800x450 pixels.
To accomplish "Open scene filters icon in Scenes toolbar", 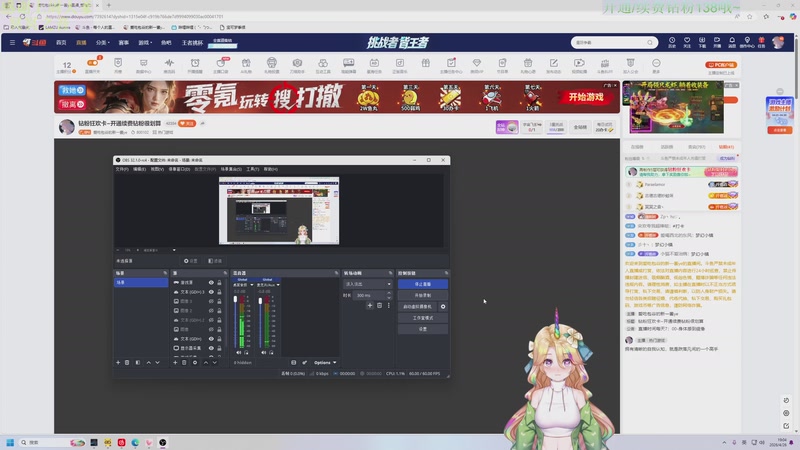I will [138, 362].
